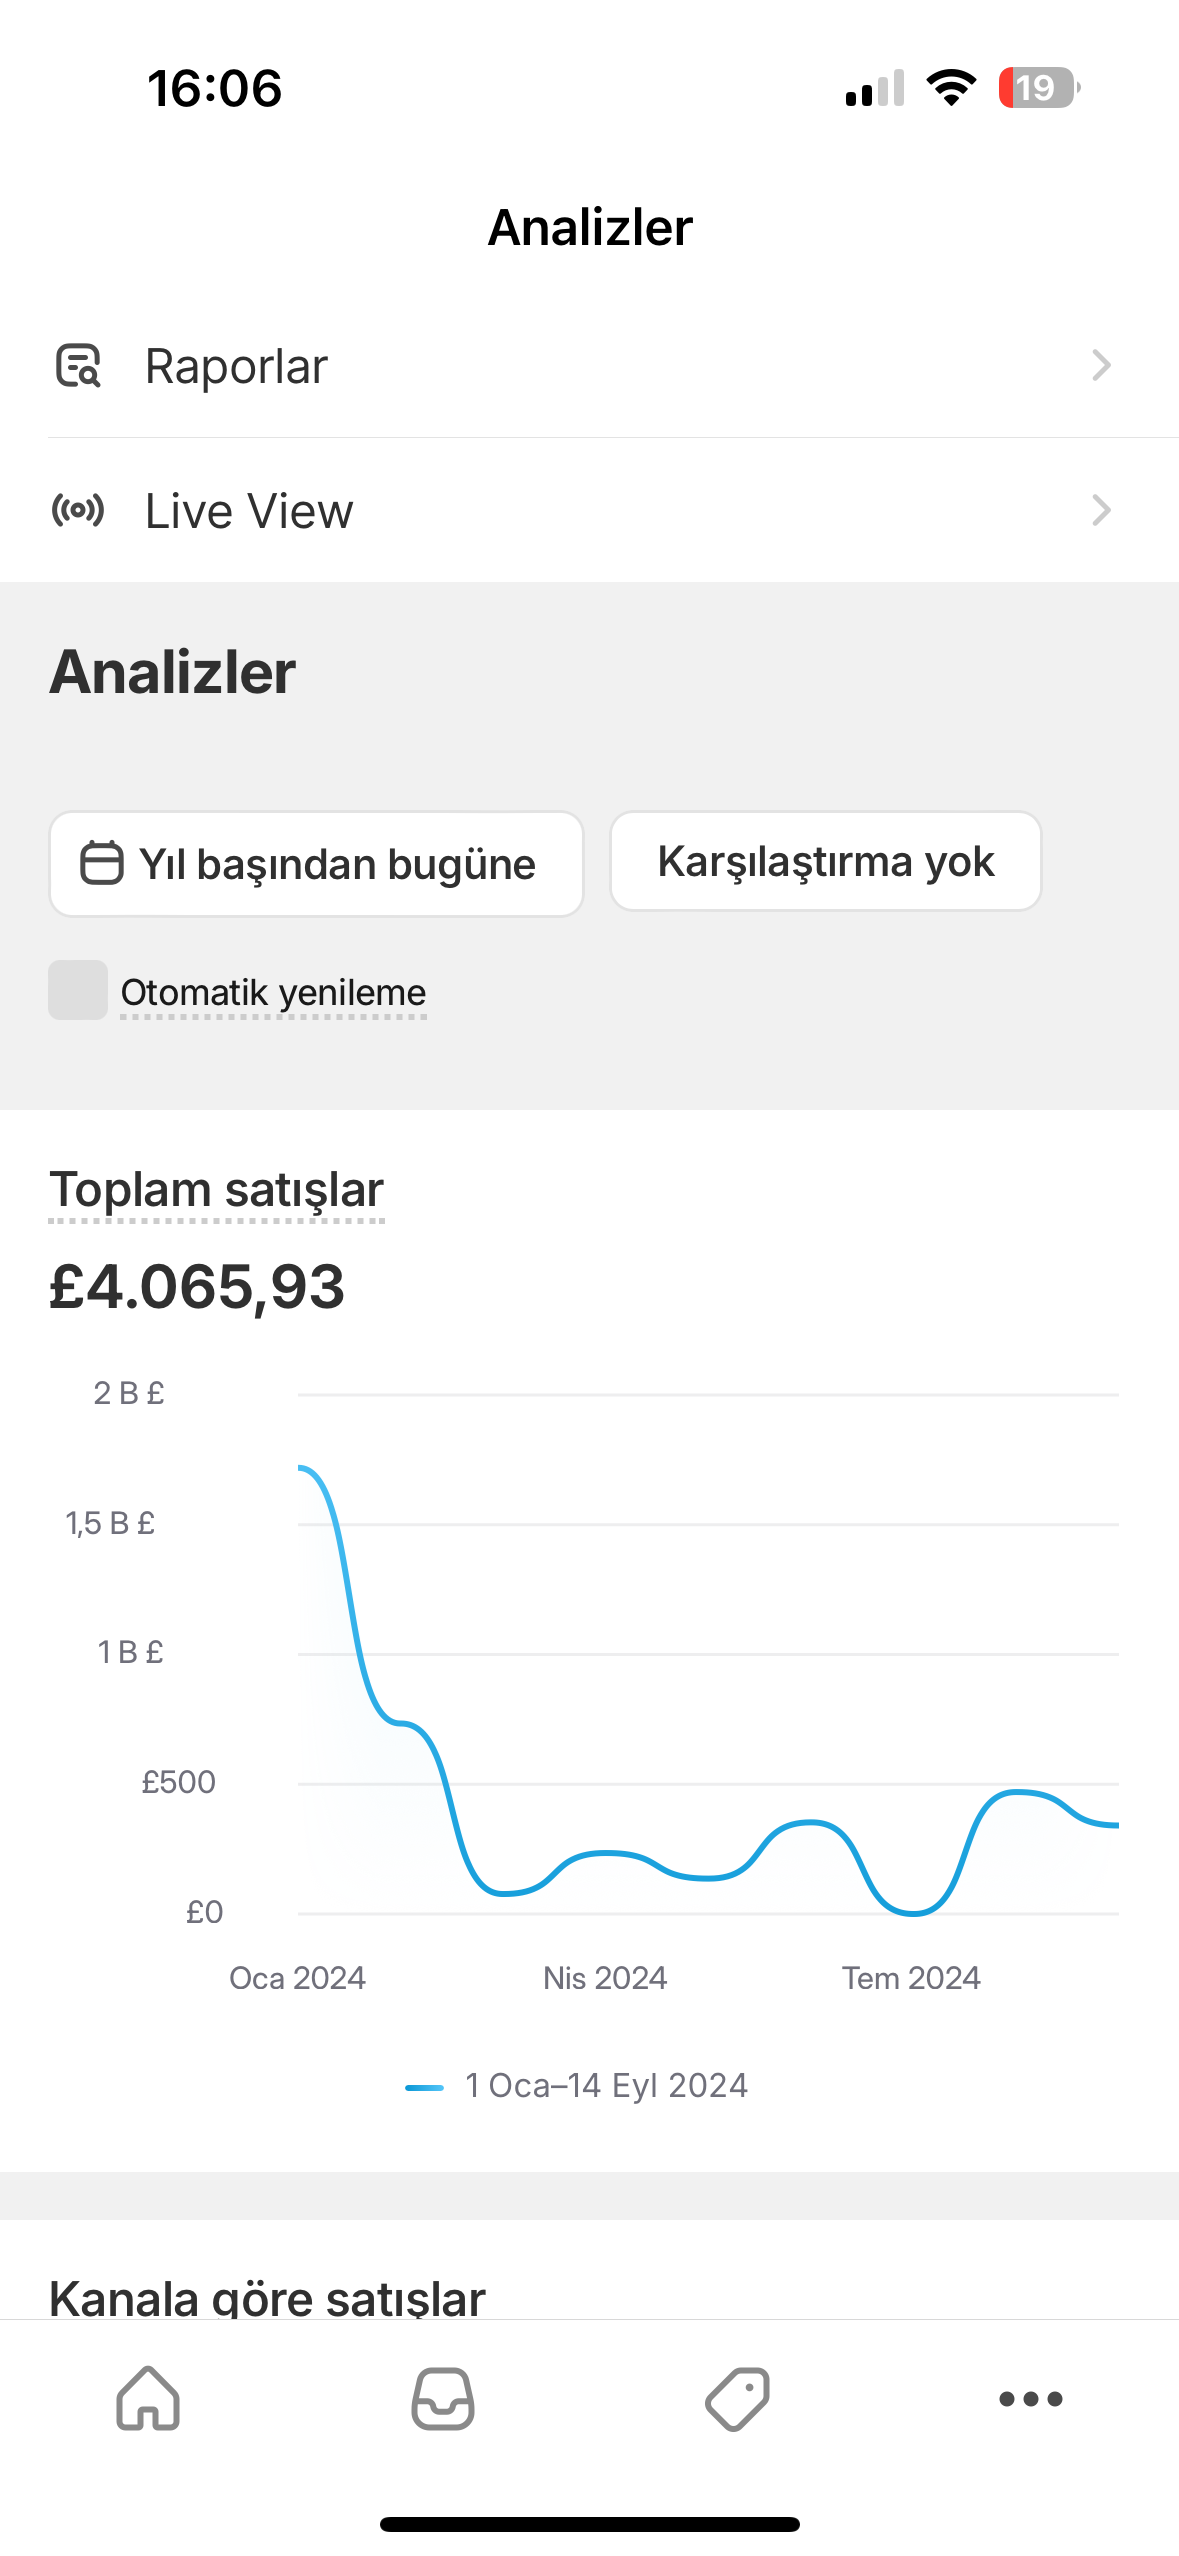The width and height of the screenshot is (1179, 2556).
Task: Enable the Otomatik yenileme checkbox
Action: (x=78, y=990)
